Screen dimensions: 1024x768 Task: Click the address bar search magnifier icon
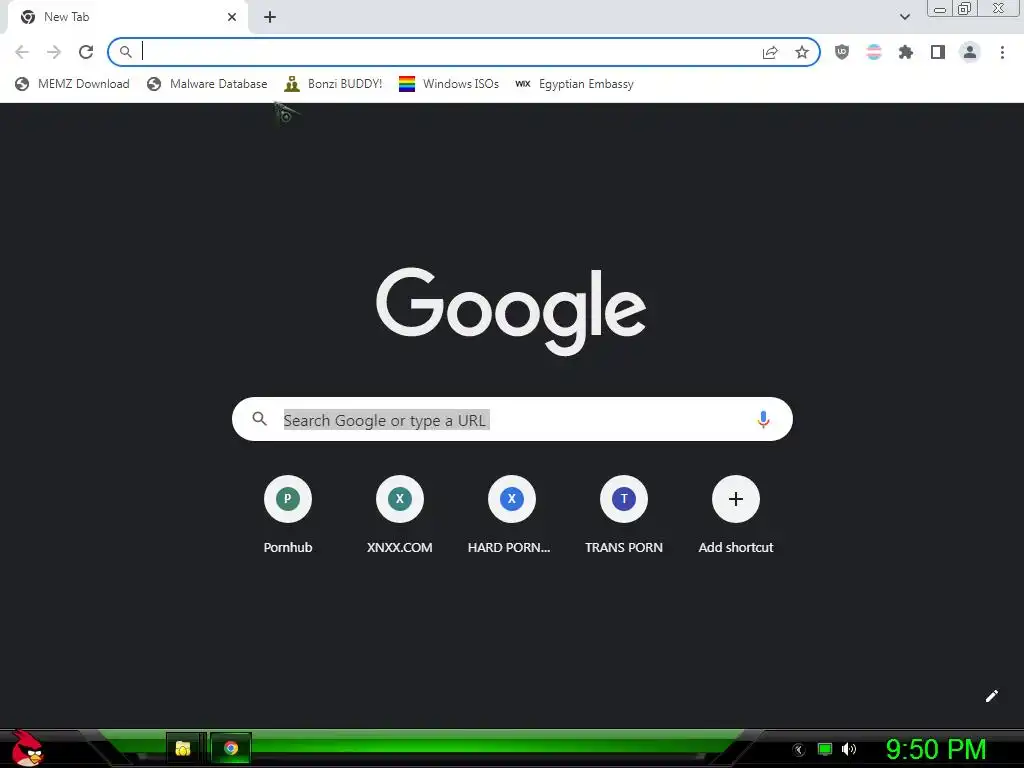[125, 52]
